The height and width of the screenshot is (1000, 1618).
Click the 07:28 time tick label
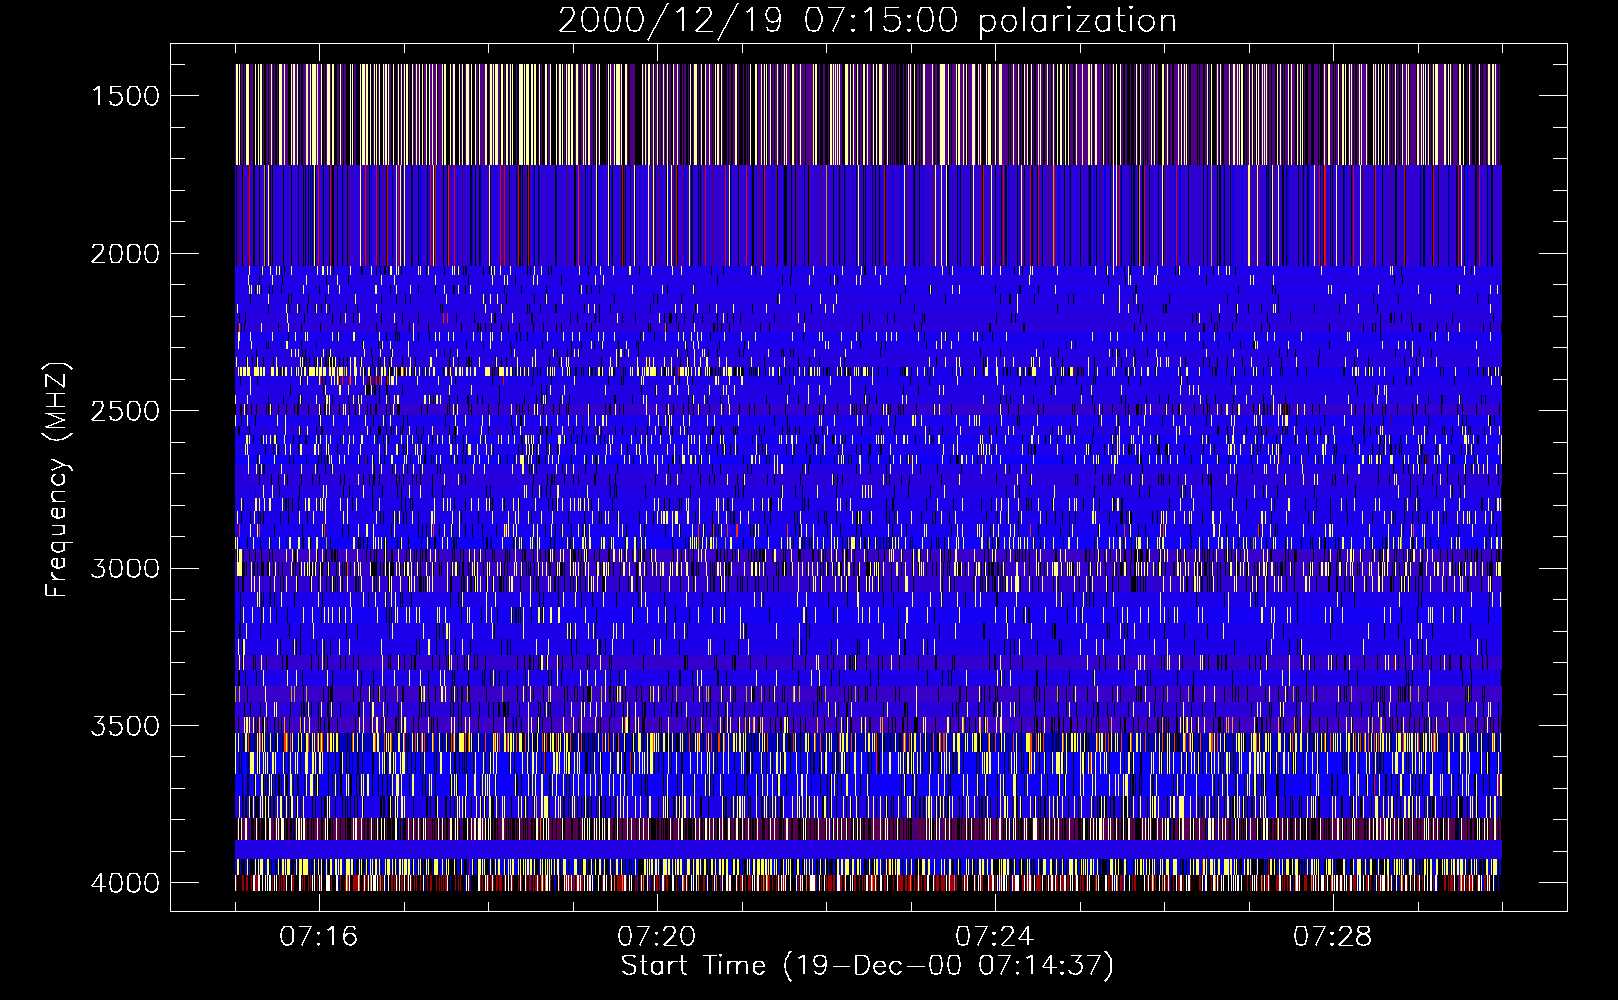1333,937
